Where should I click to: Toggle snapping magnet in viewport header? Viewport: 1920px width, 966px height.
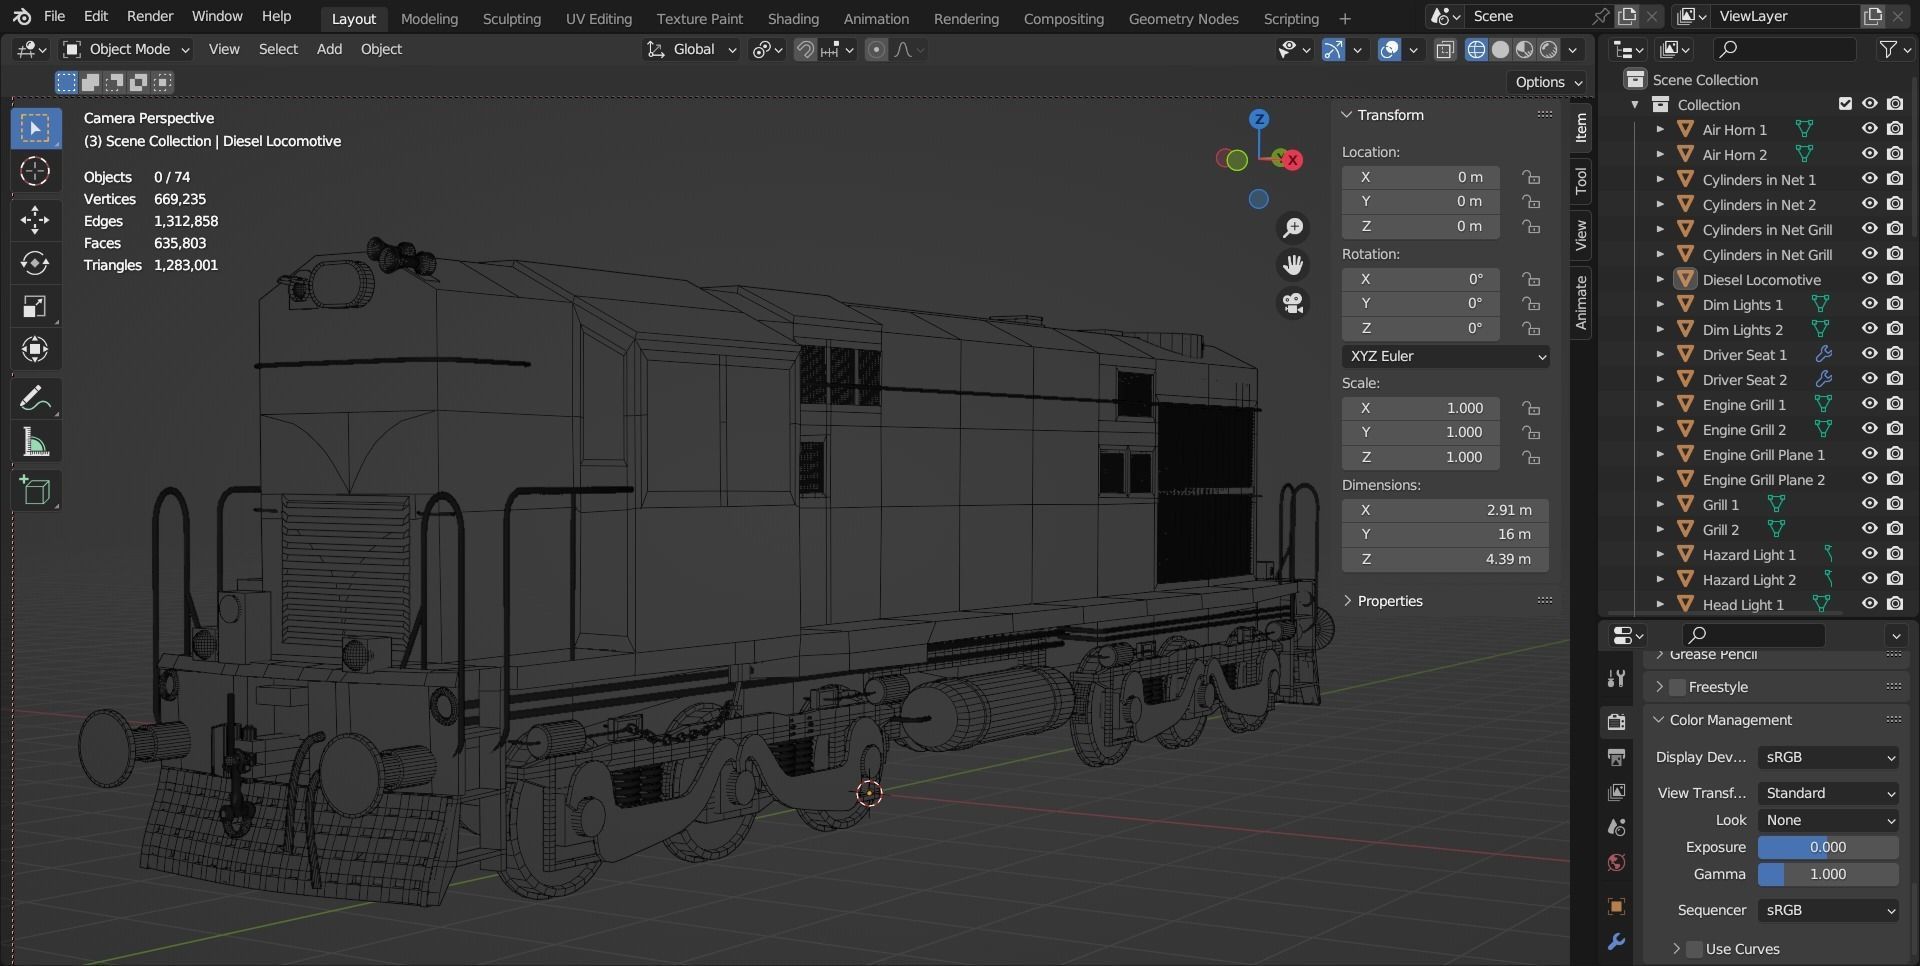(805, 49)
